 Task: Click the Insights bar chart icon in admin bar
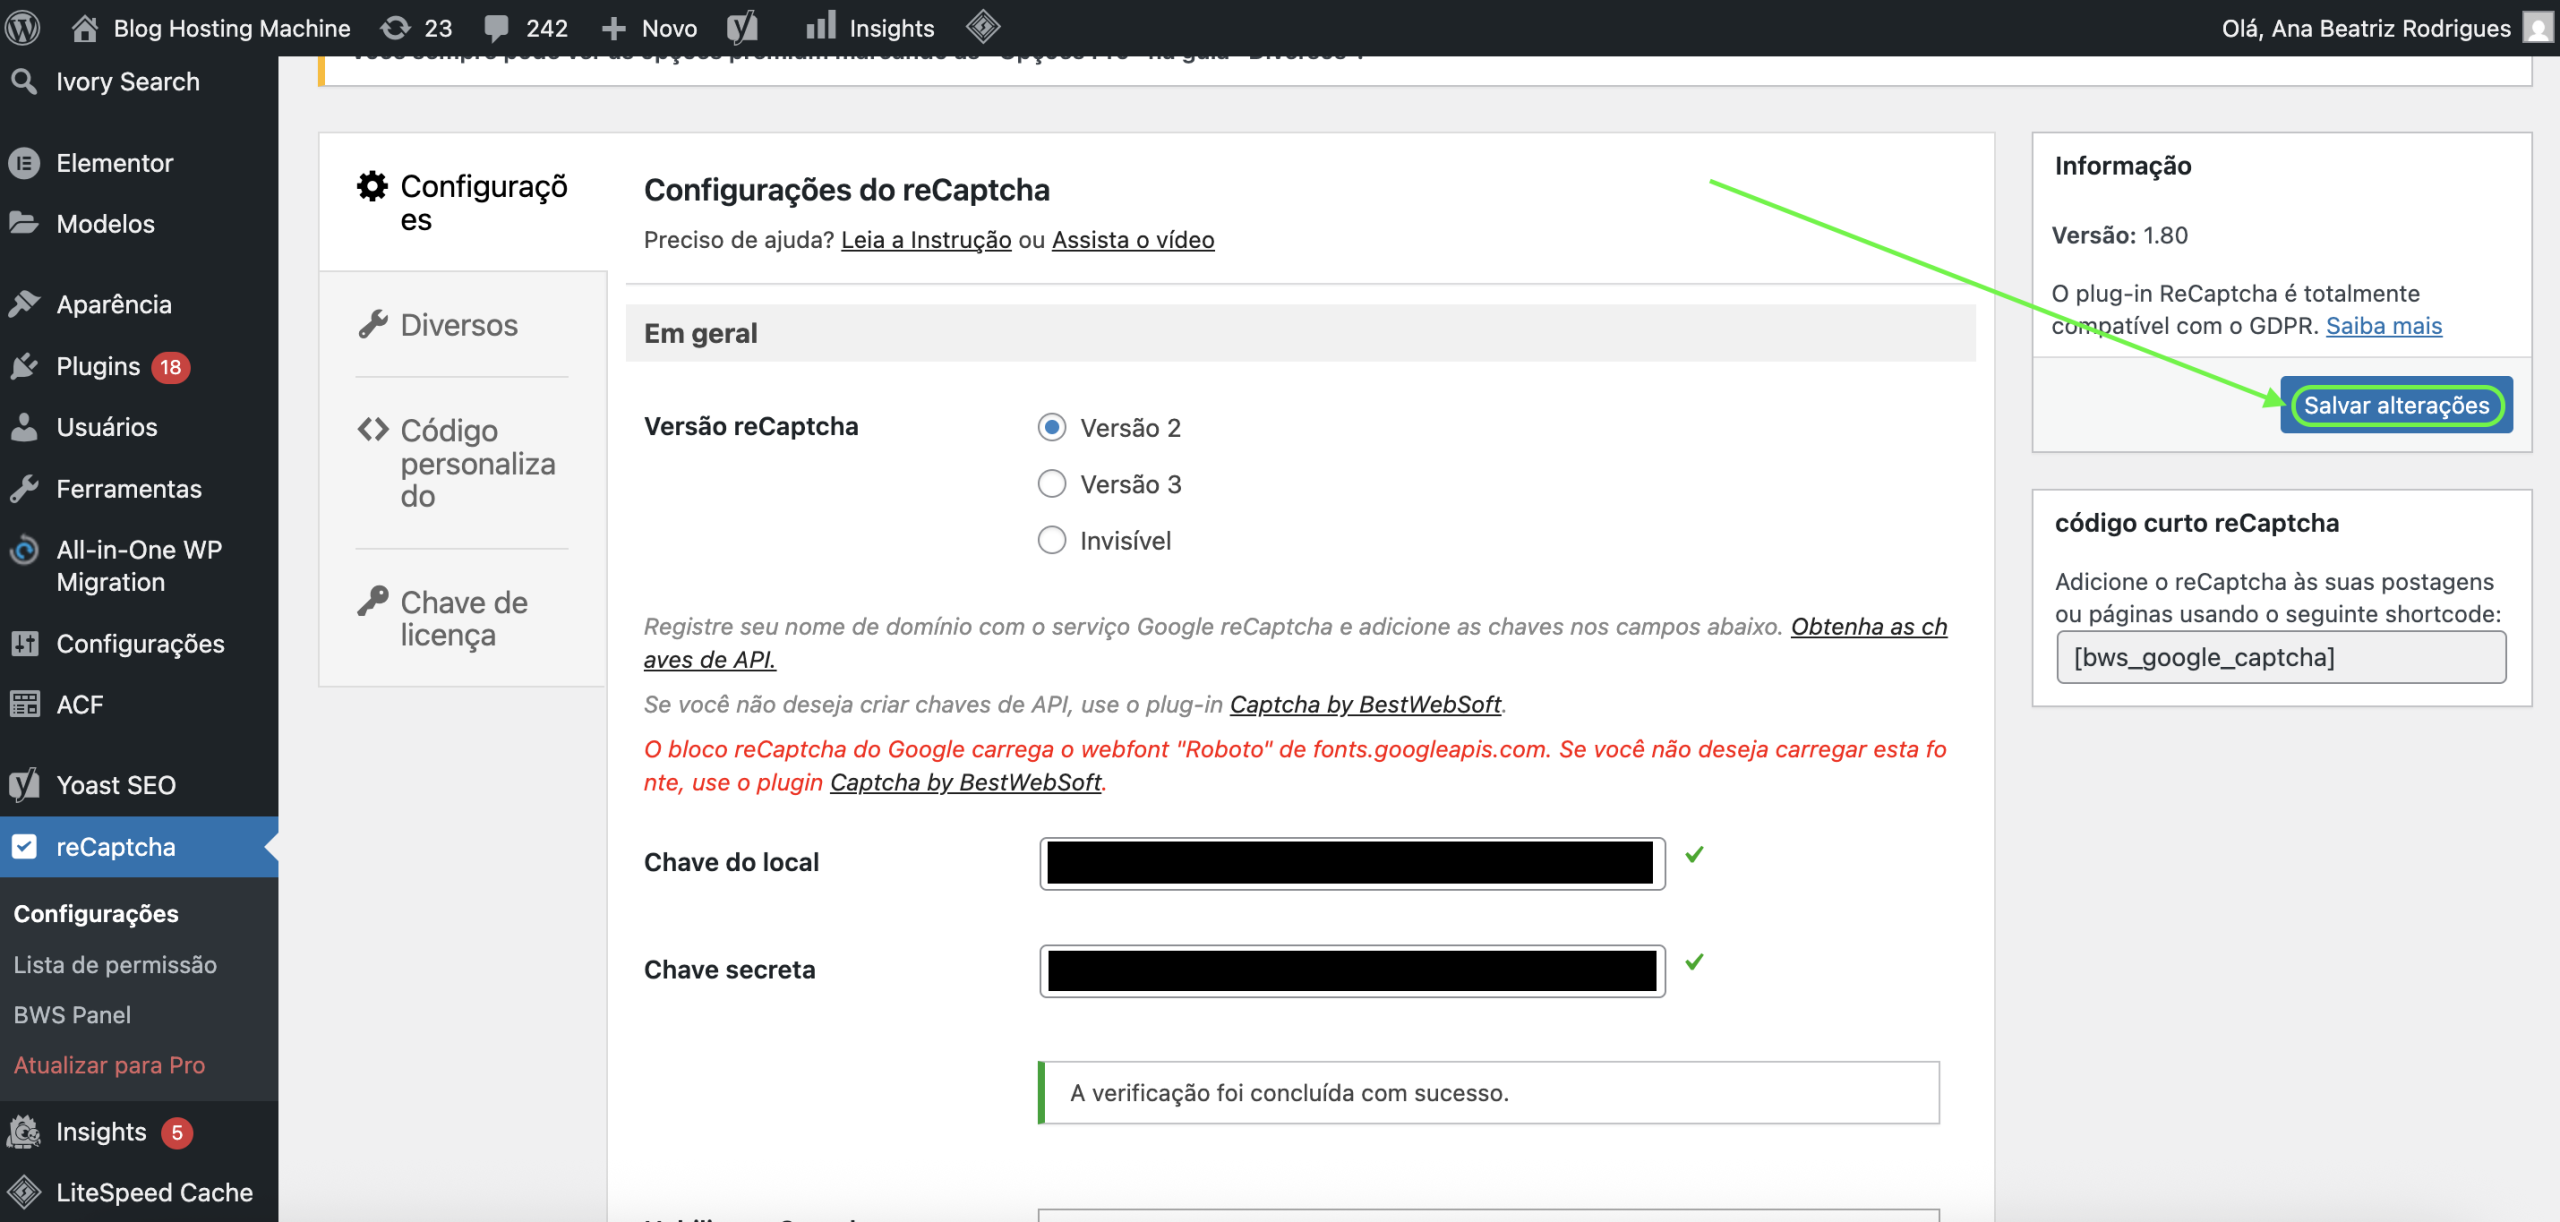820,27
